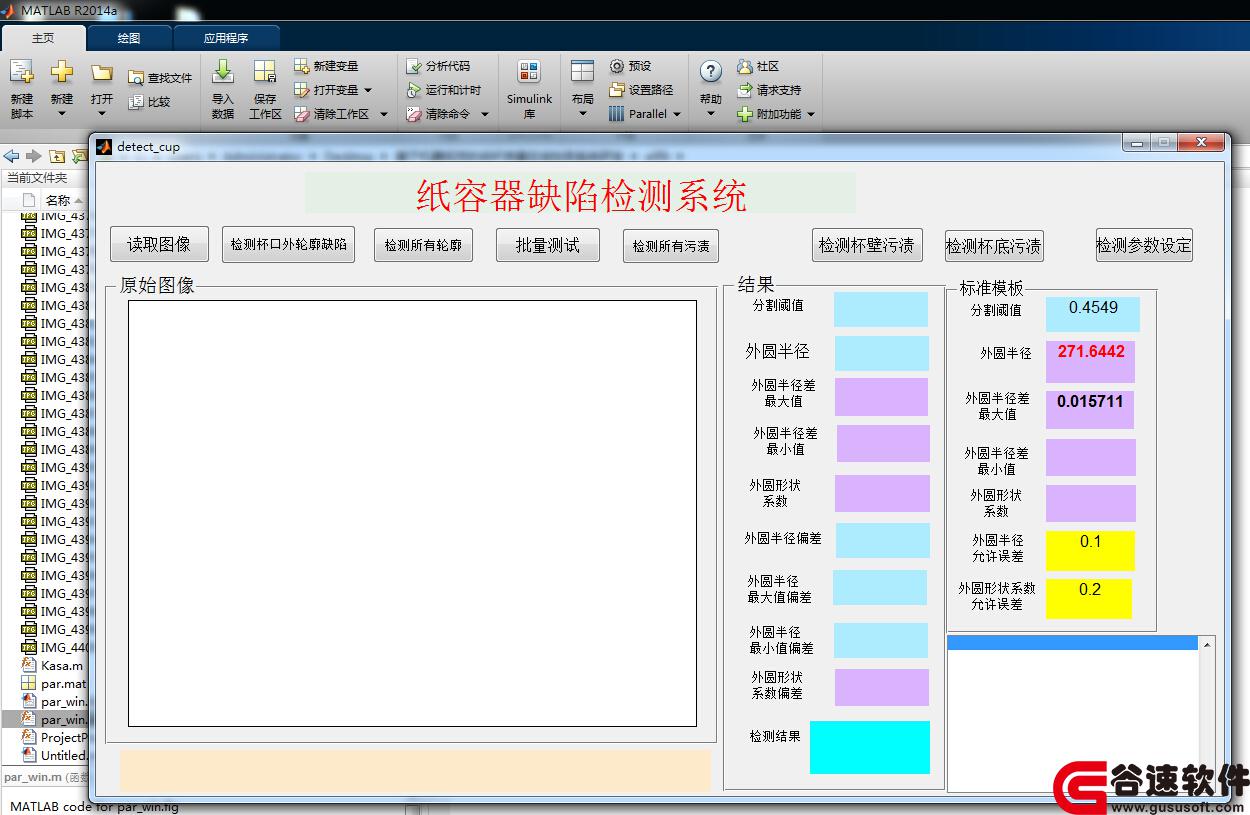Click the 检测杯口外轮廓缺陷 button
The height and width of the screenshot is (815, 1250).
289,244
